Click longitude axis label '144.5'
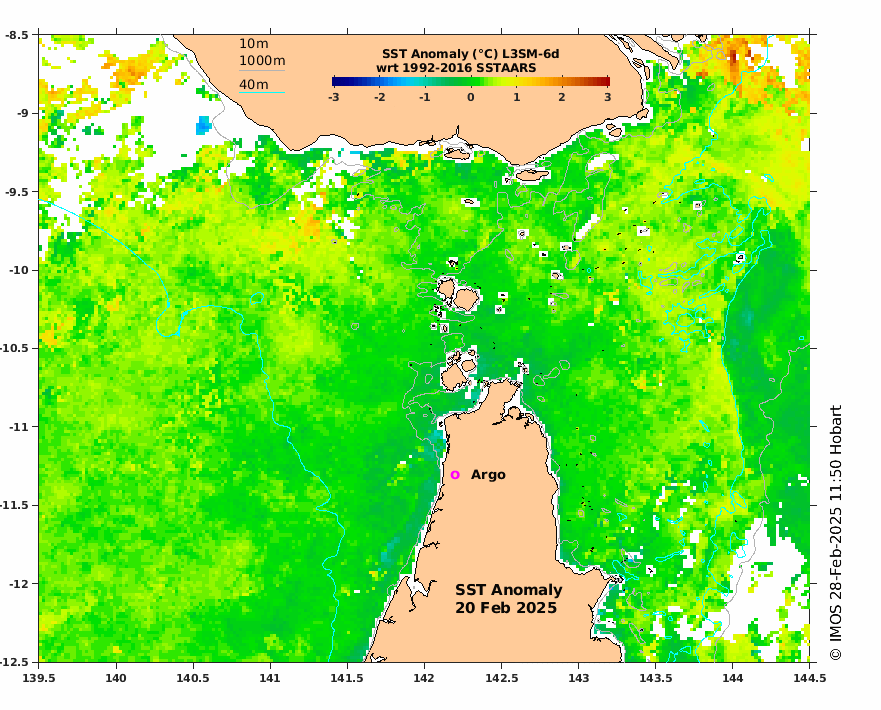Screen dimensions: 881x710 [810, 678]
